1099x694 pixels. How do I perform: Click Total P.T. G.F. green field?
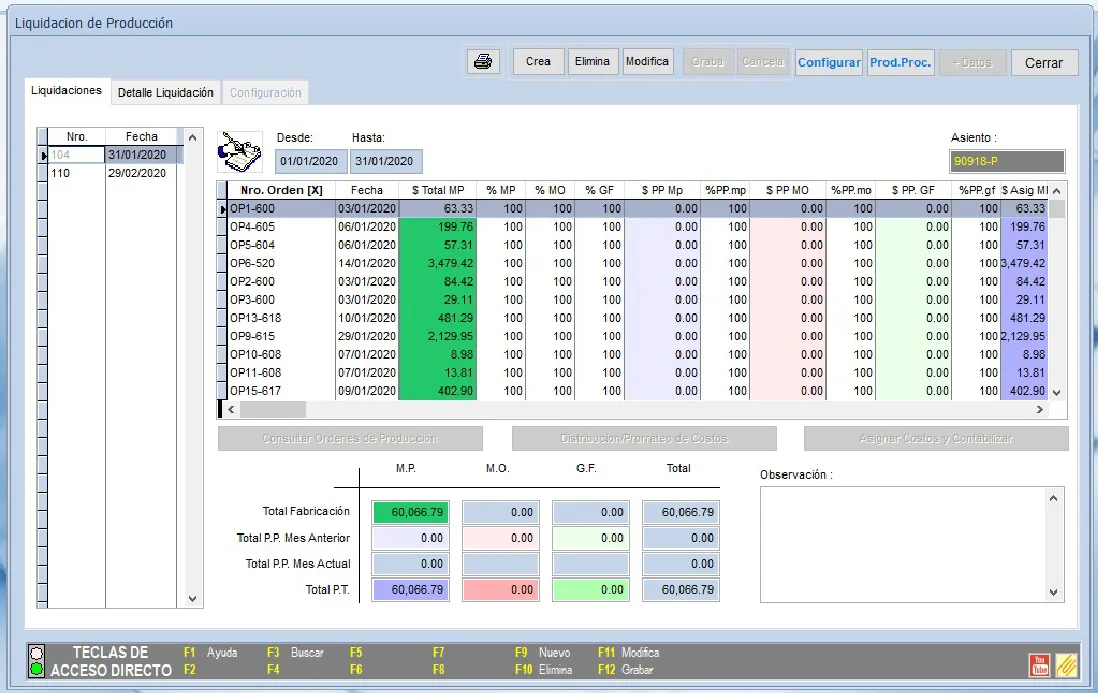591,590
